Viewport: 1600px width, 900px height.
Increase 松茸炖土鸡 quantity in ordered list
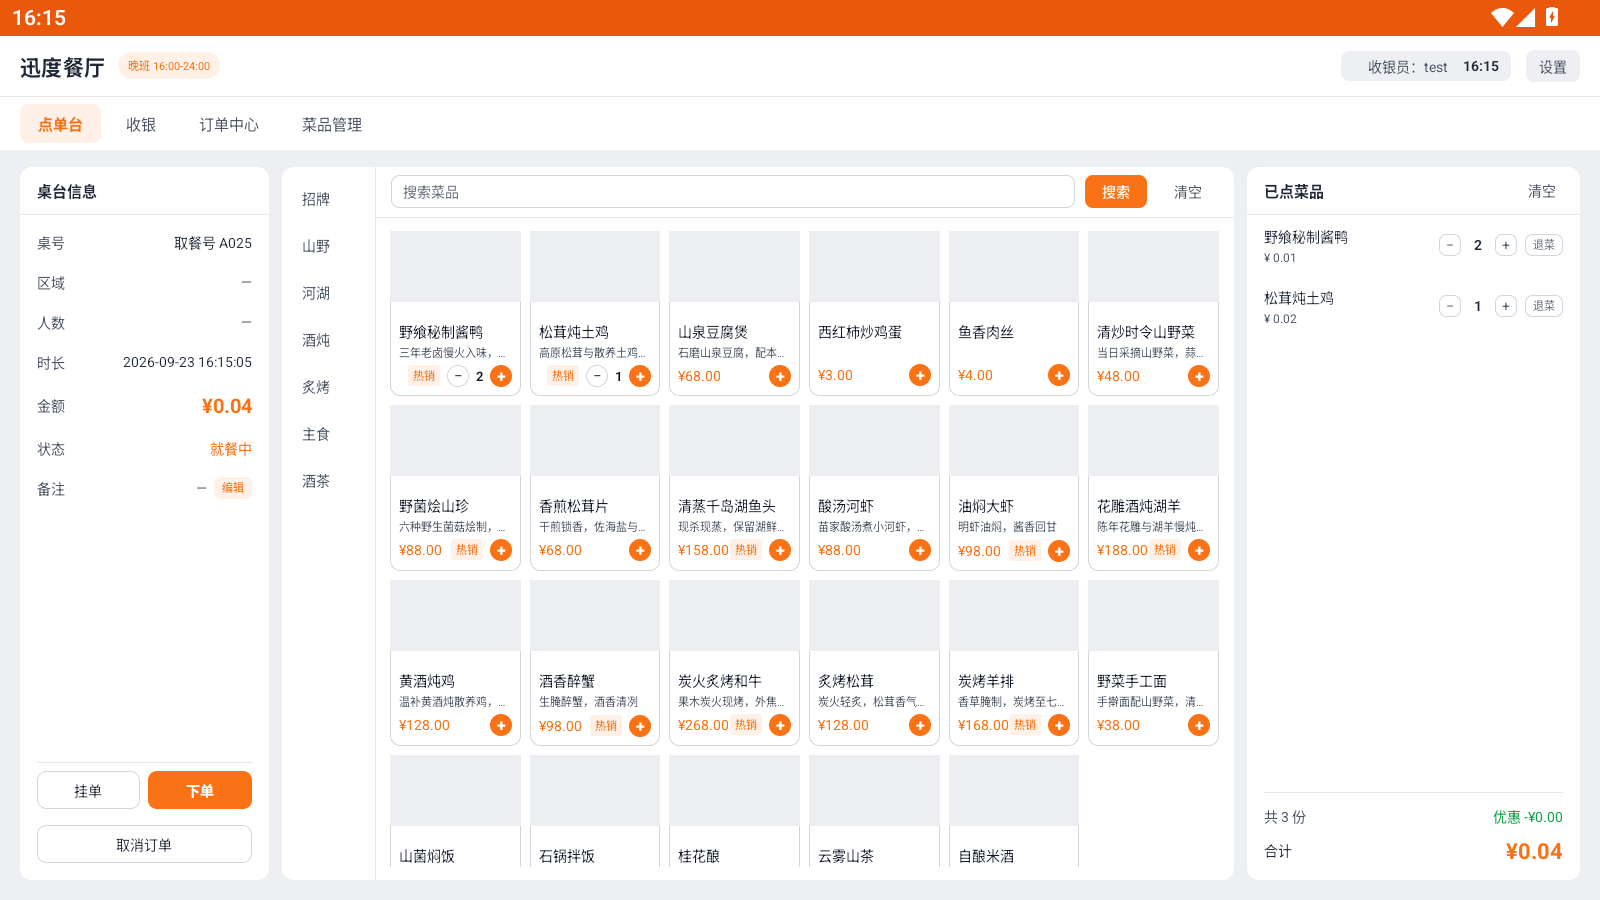click(1506, 306)
